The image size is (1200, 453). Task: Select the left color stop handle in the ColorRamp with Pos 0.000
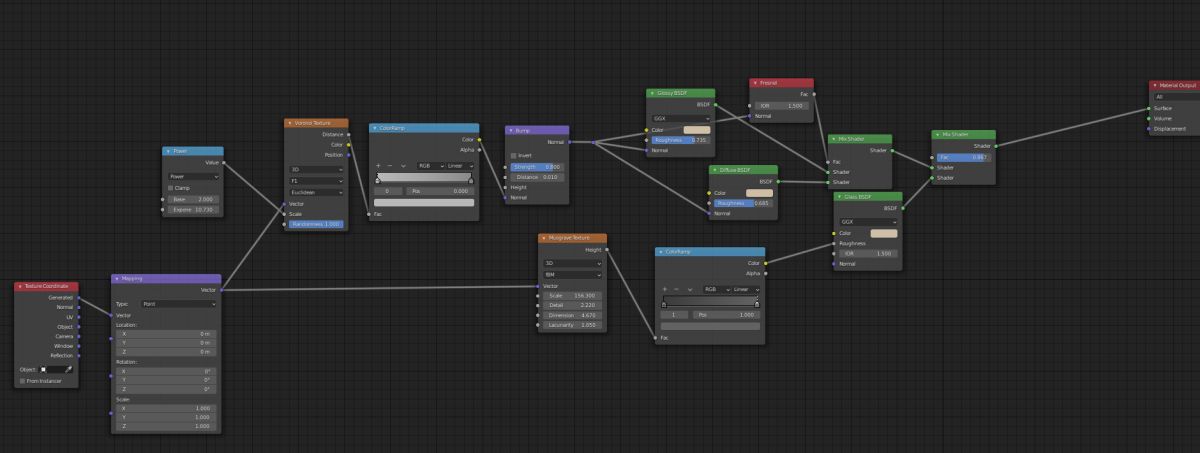click(378, 181)
